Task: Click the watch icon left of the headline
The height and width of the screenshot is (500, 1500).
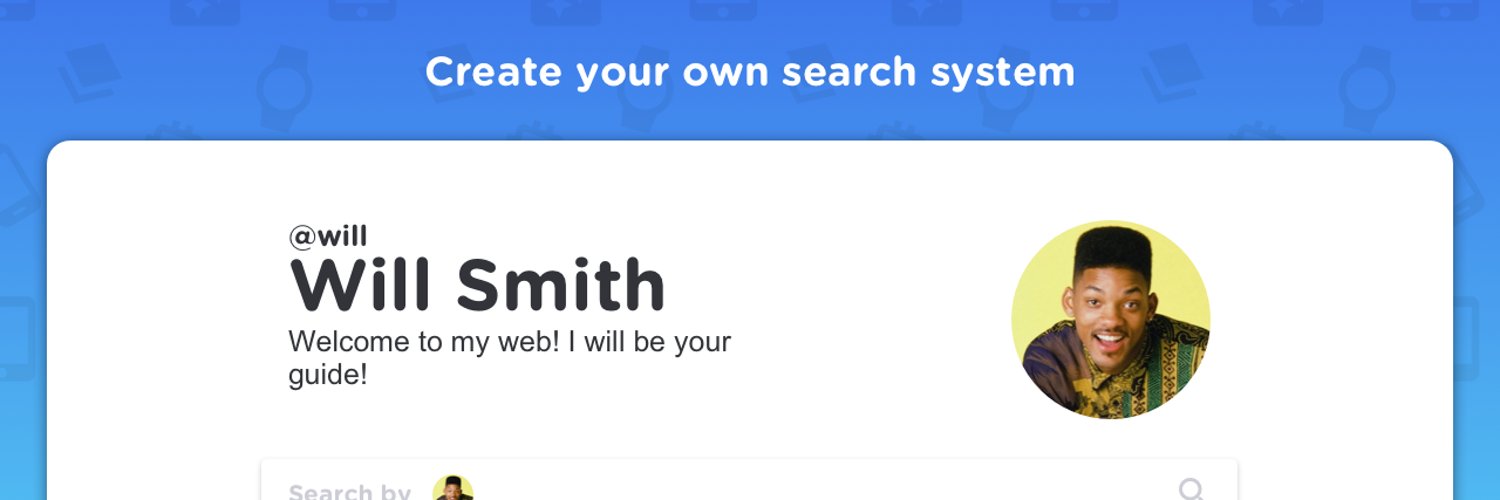Action: pyautogui.click(x=284, y=88)
